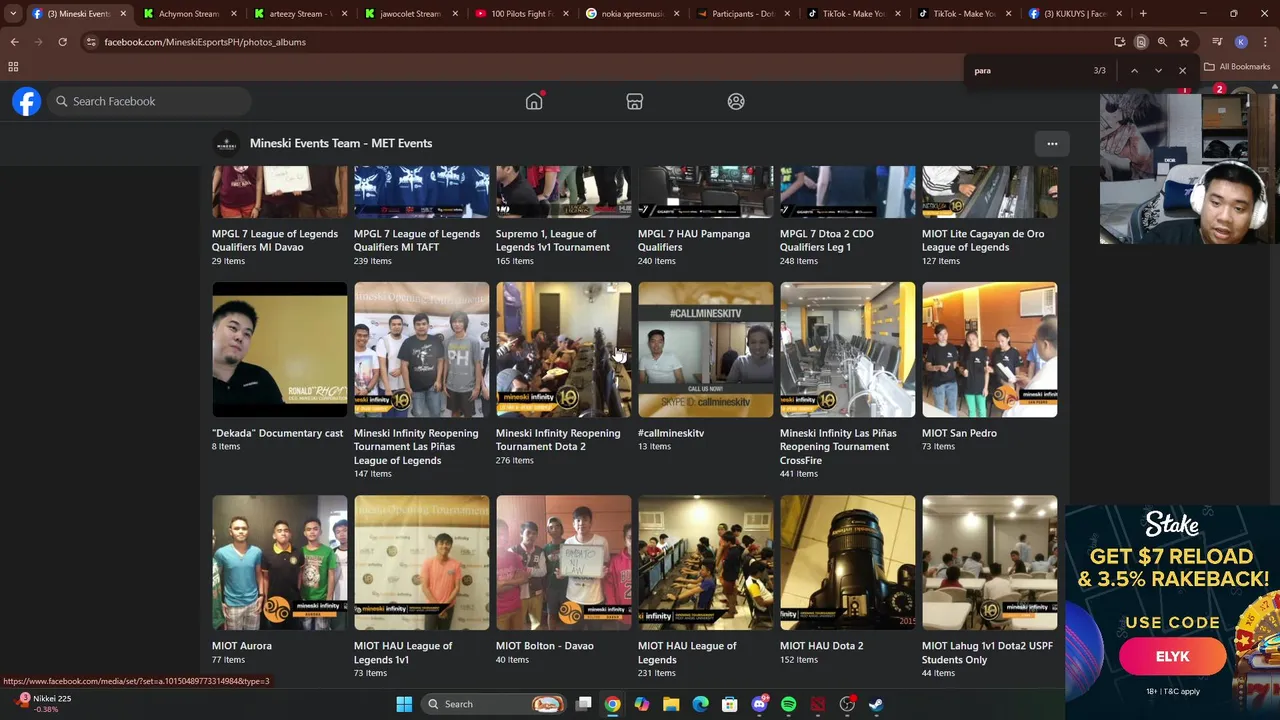Jump to previous find result
This screenshot has height=720, width=1280.
point(1134,71)
